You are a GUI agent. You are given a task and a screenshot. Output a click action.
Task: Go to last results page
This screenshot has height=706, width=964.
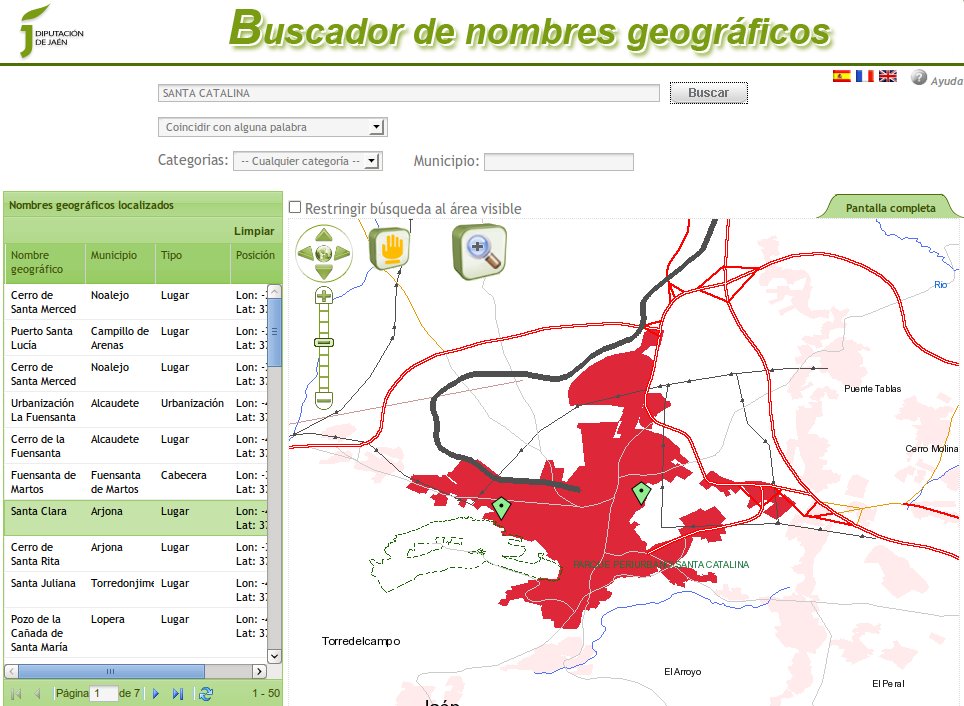point(178,693)
